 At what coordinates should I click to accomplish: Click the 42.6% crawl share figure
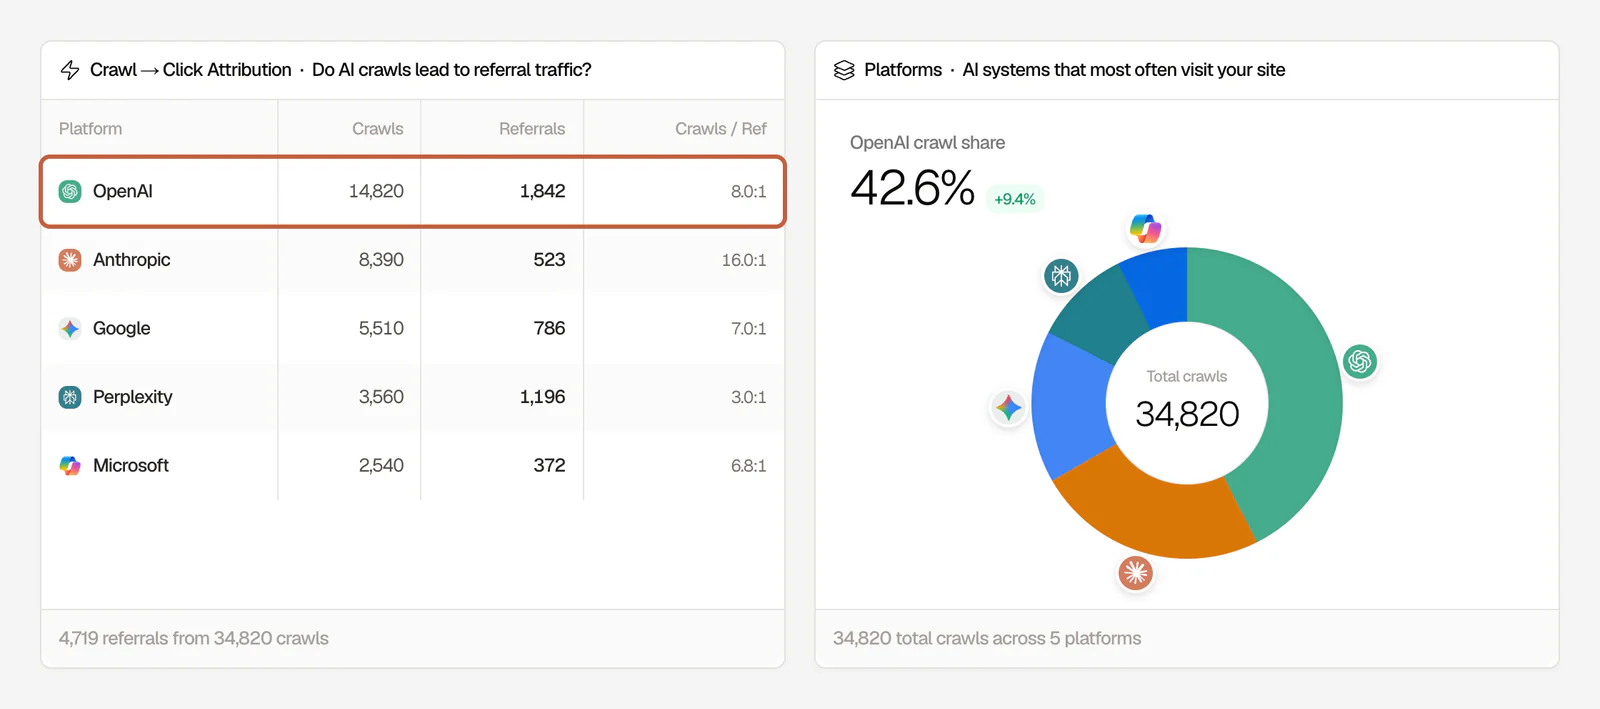(x=912, y=188)
